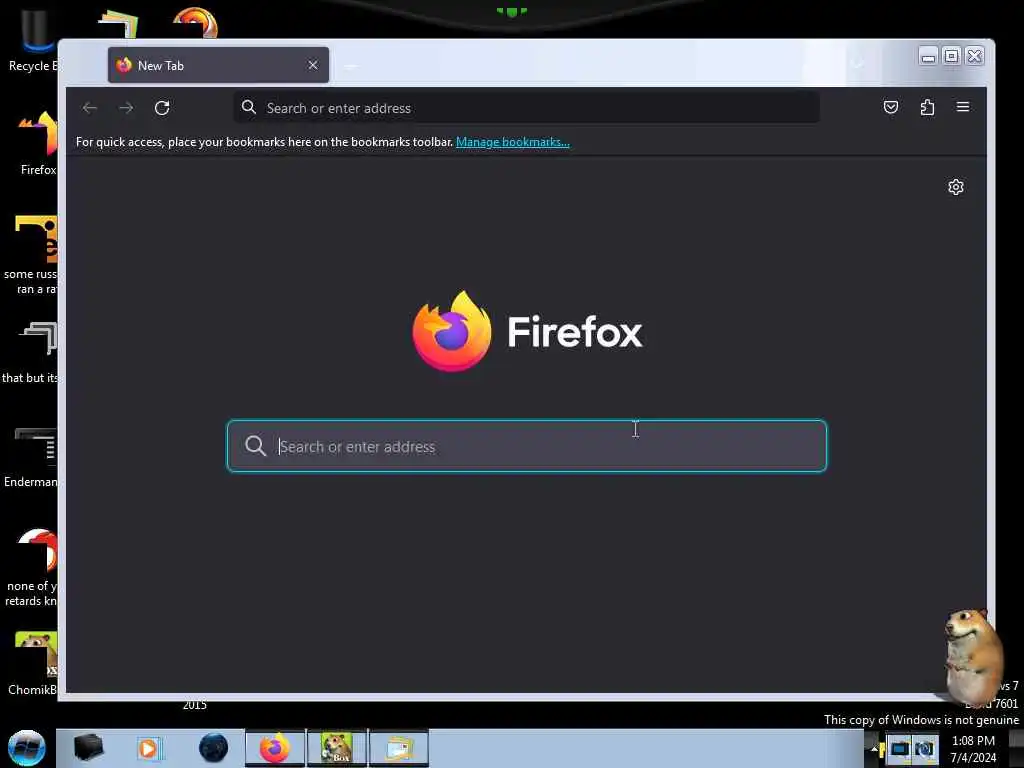Viewport: 1024px width, 768px height.
Task: Close the New Tab tab
Action: coord(313,65)
